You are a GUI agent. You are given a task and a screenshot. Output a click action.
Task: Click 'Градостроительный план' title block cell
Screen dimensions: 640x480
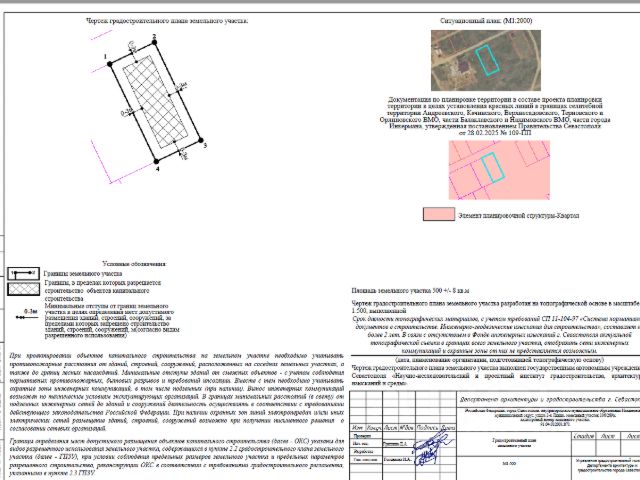click(x=513, y=443)
